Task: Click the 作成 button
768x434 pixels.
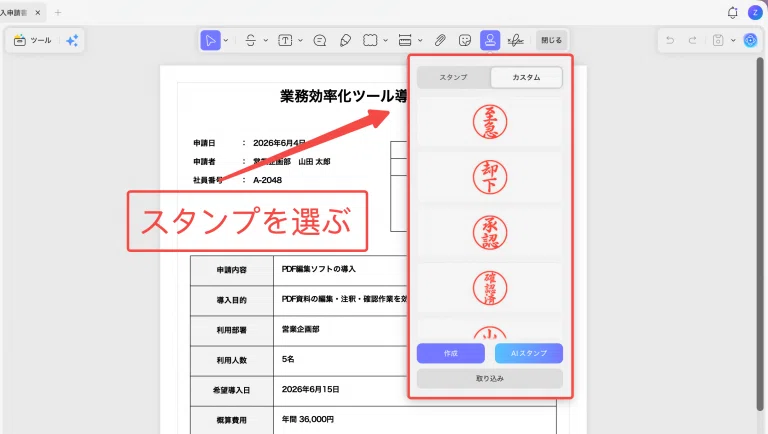Action: click(451, 353)
